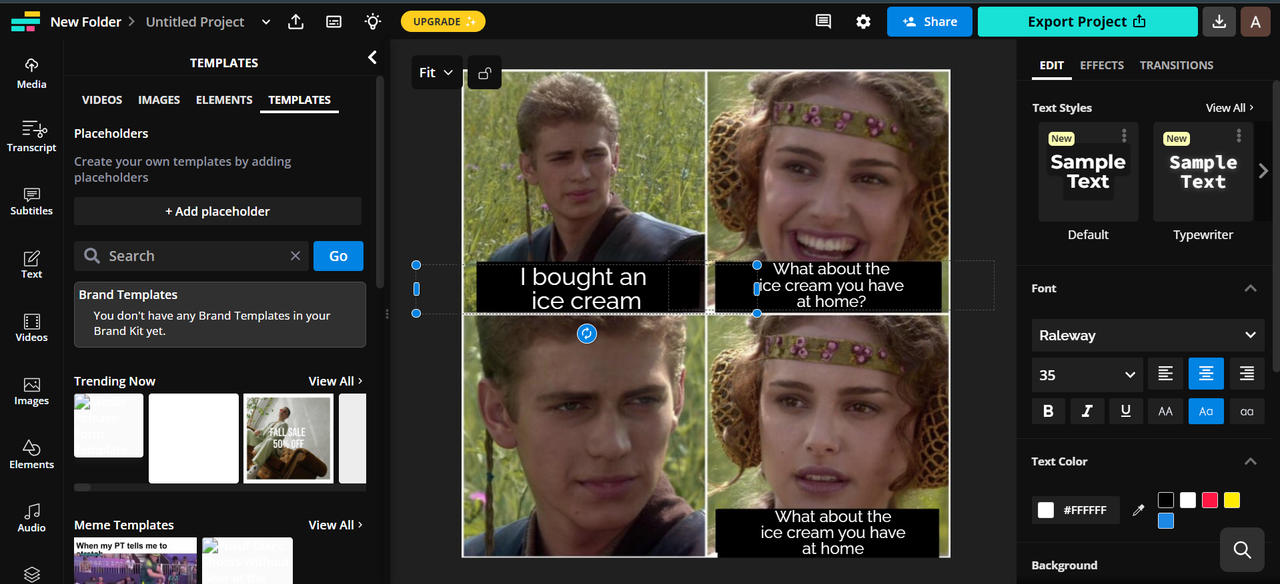Open the Subtitles sidebar panel
This screenshot has height=584, width=1280.
[31, 200]
